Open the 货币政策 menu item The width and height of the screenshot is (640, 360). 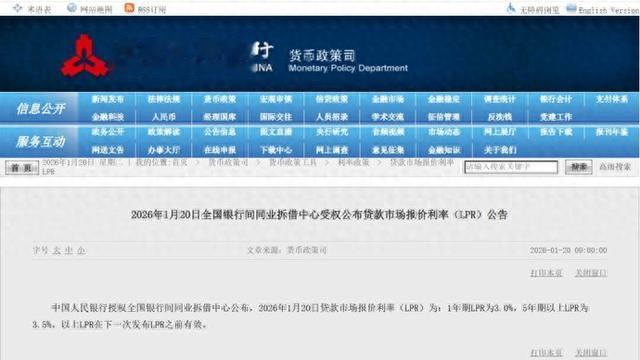tap(220, 99)
